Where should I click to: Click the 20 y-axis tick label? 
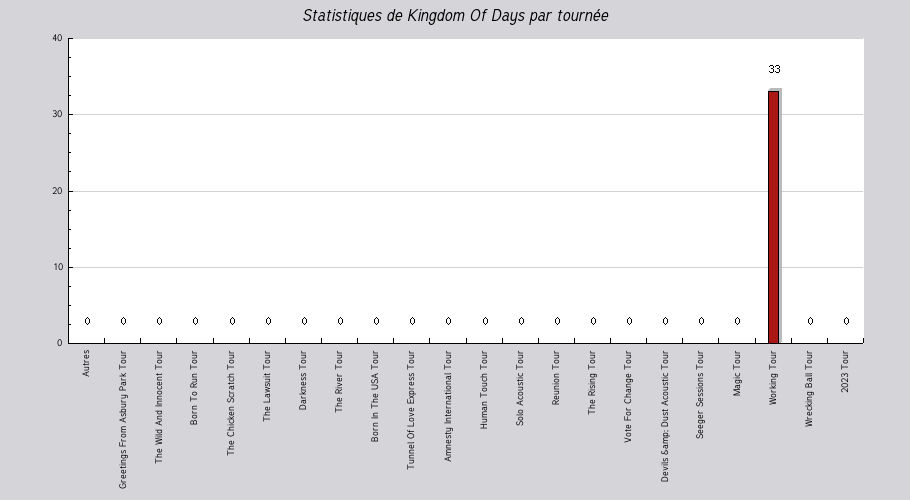[57, 191]
